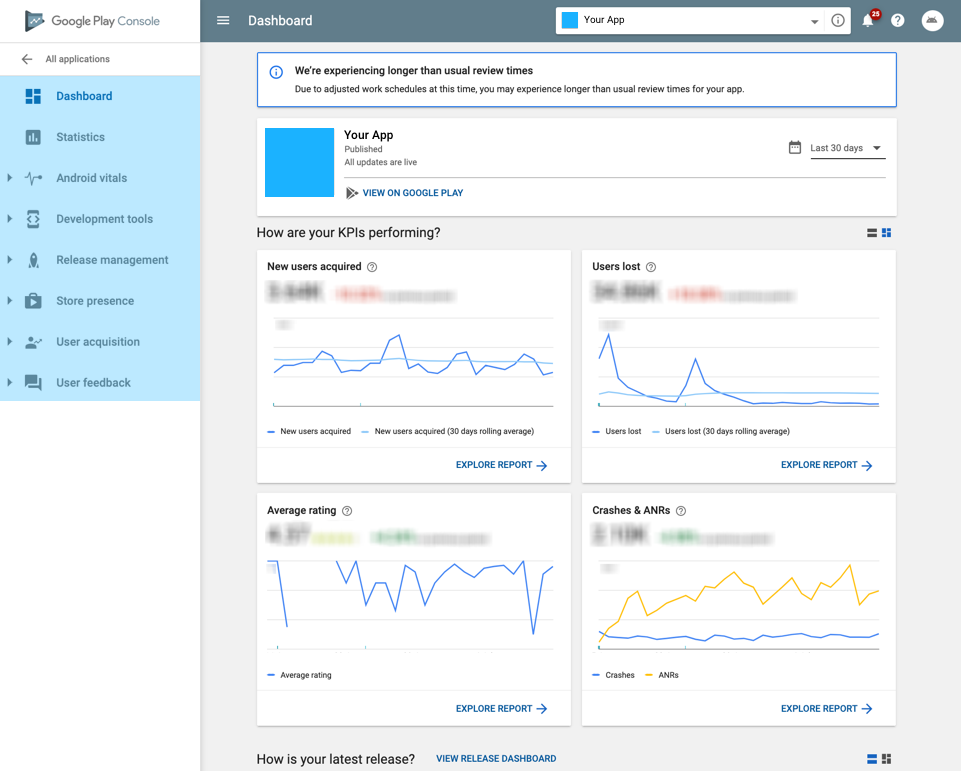Explore report for Users lost
The height and width of the screenshot is (771, 961).
826,465
